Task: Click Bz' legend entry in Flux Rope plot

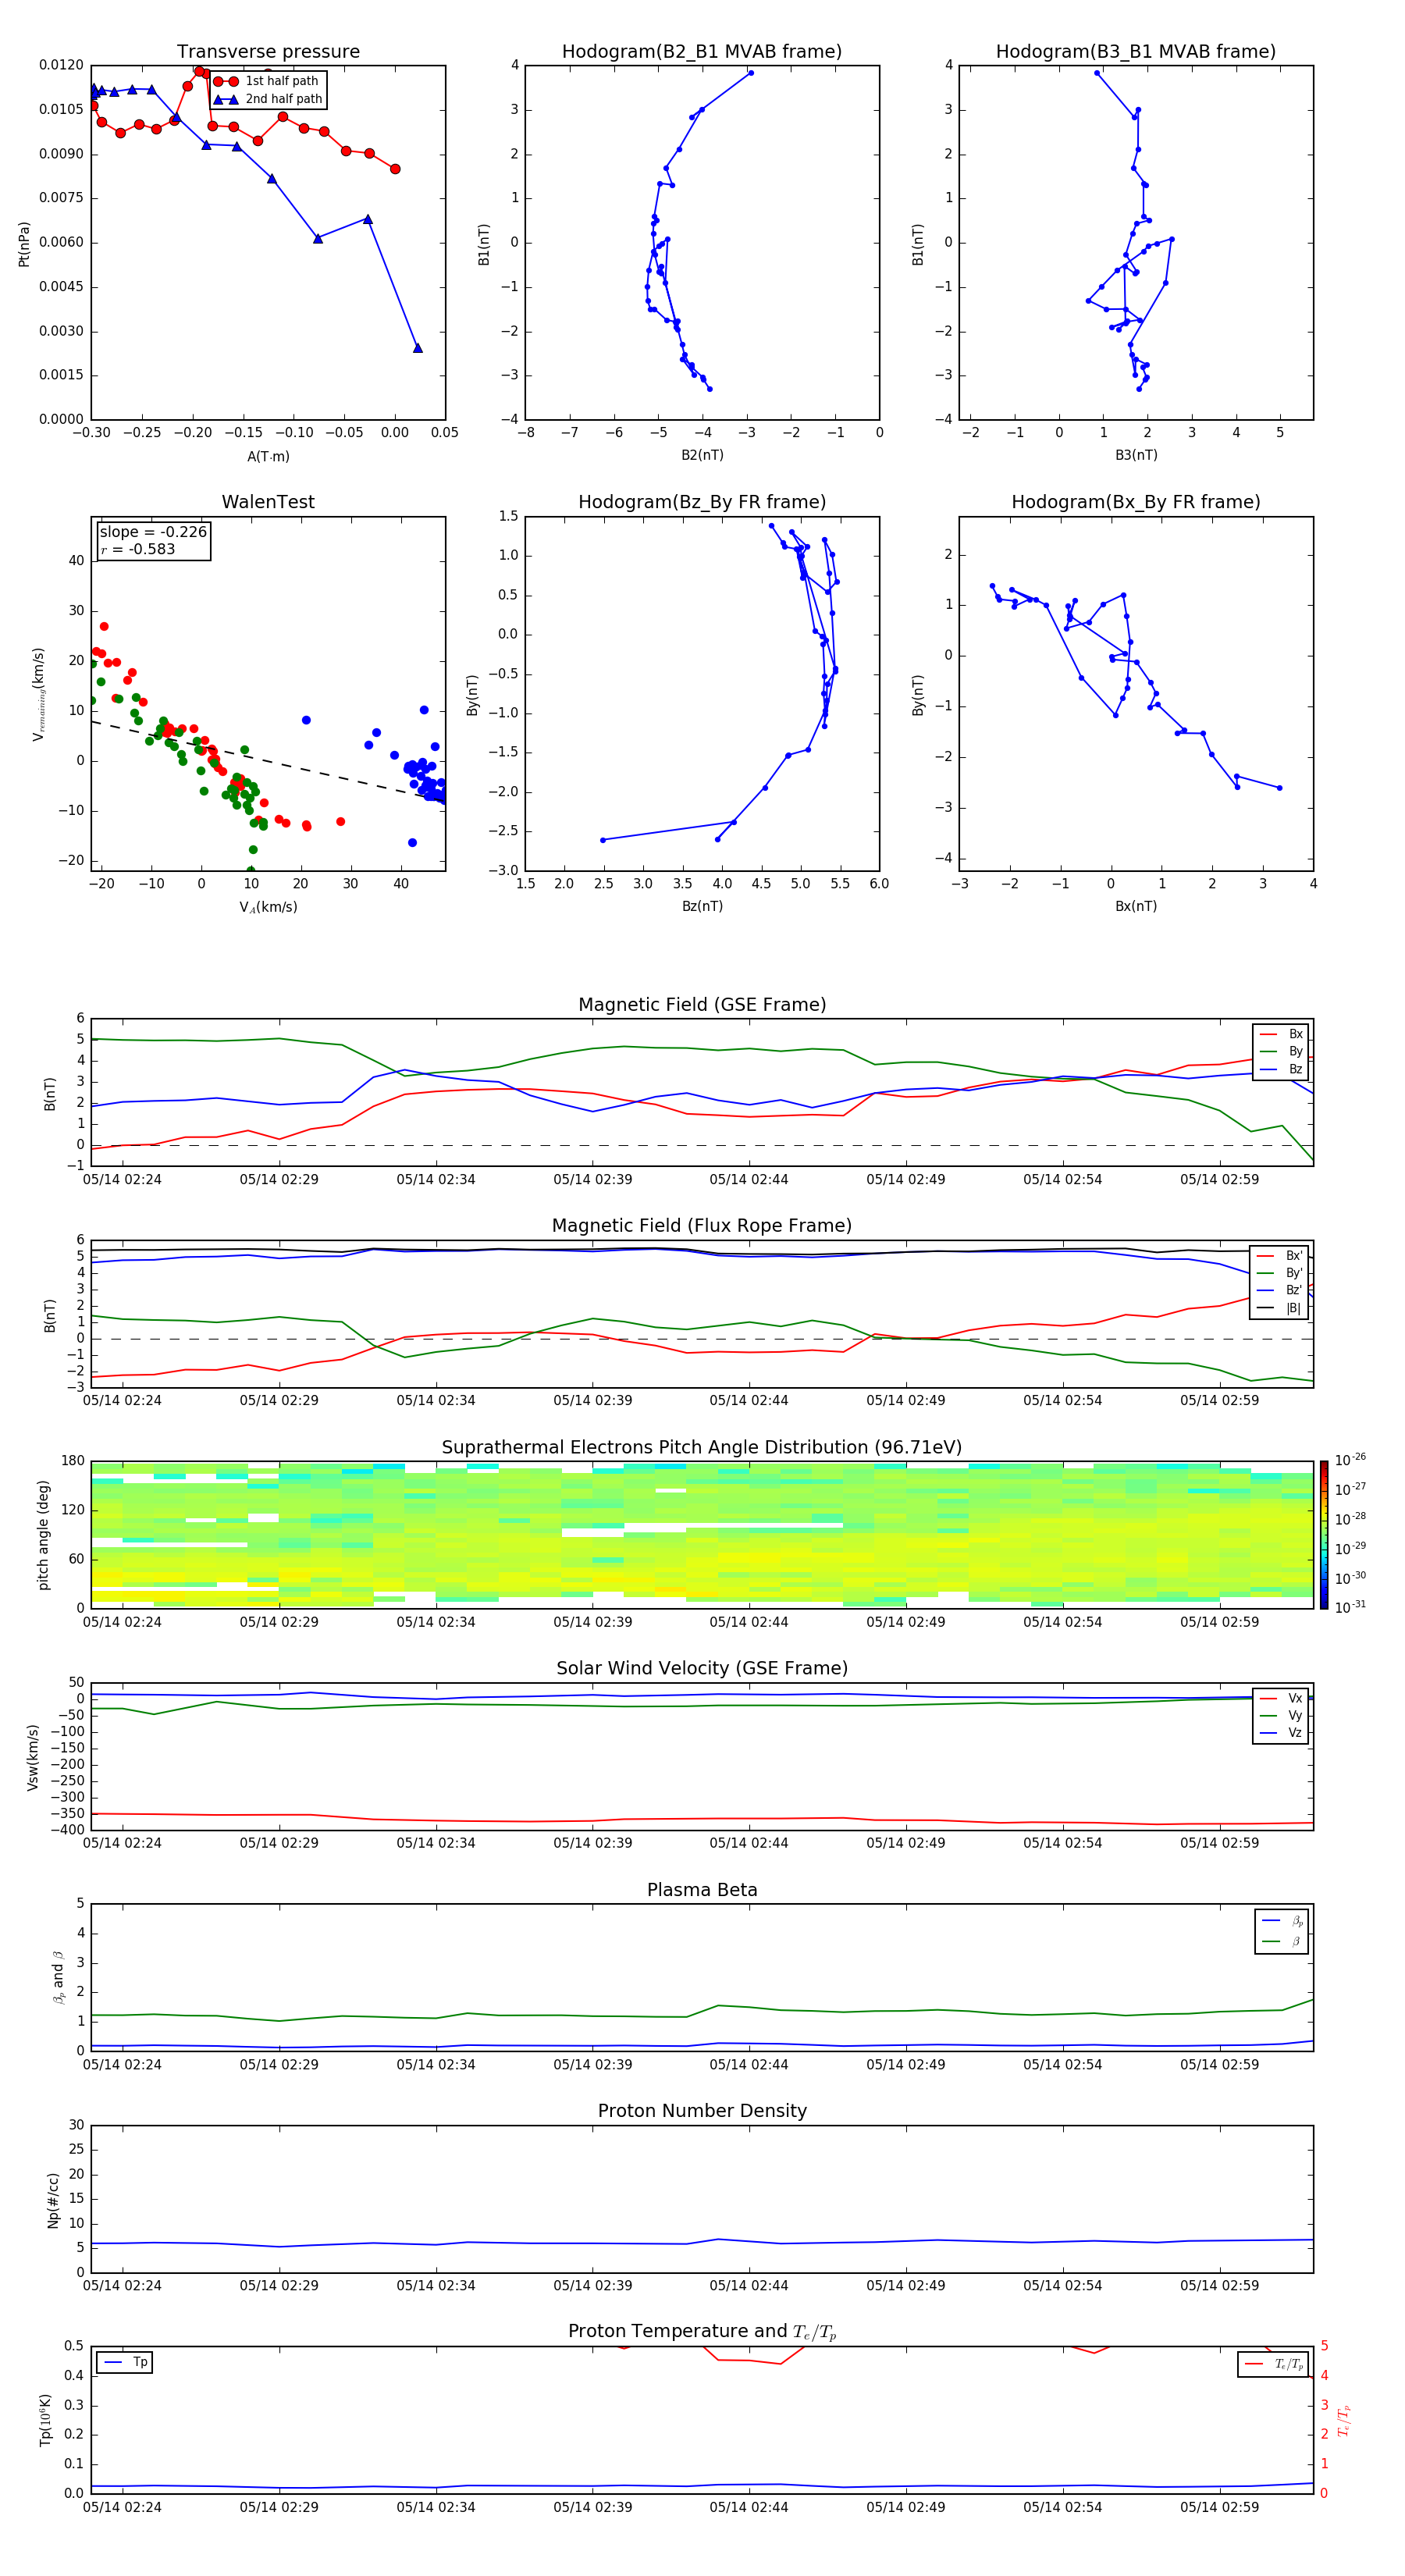Action: click(x=1280, y=1290)
